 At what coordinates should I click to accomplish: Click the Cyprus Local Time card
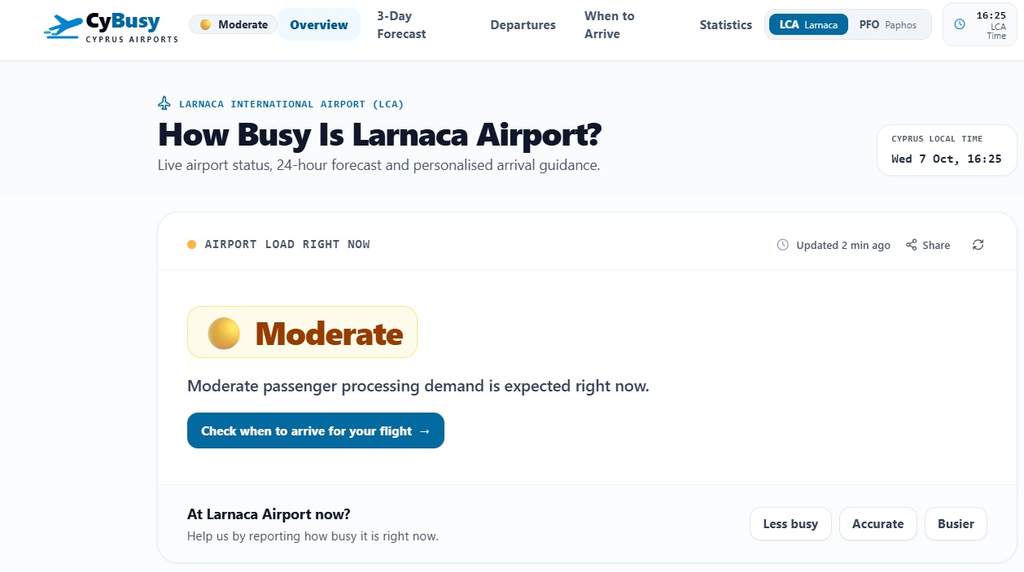tap(946, 150)
